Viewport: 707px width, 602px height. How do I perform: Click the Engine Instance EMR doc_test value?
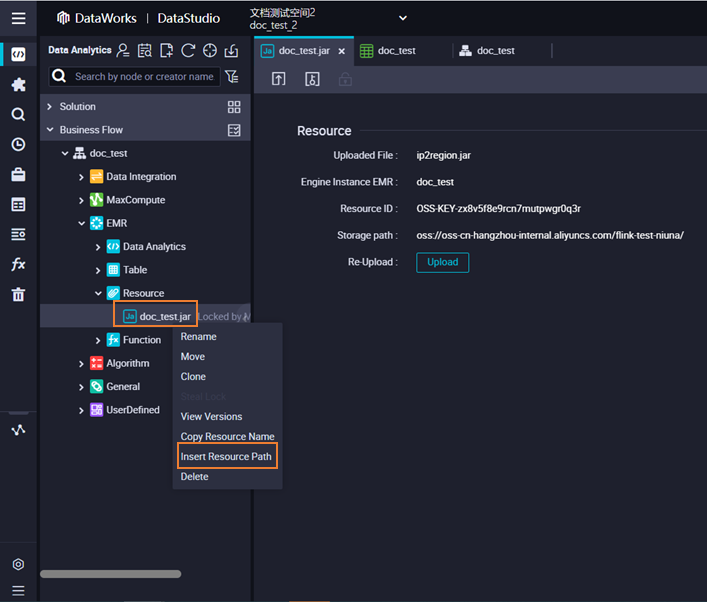[x=435, y=182]
